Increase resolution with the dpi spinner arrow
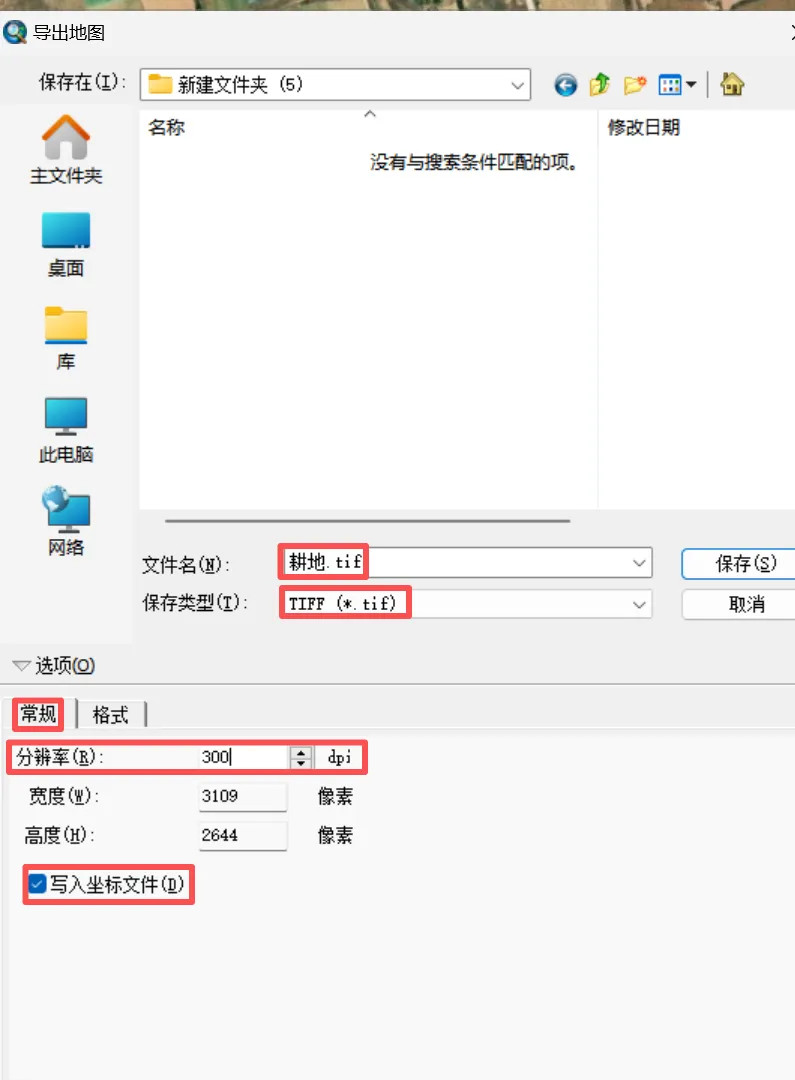 [x=300, y=751]
